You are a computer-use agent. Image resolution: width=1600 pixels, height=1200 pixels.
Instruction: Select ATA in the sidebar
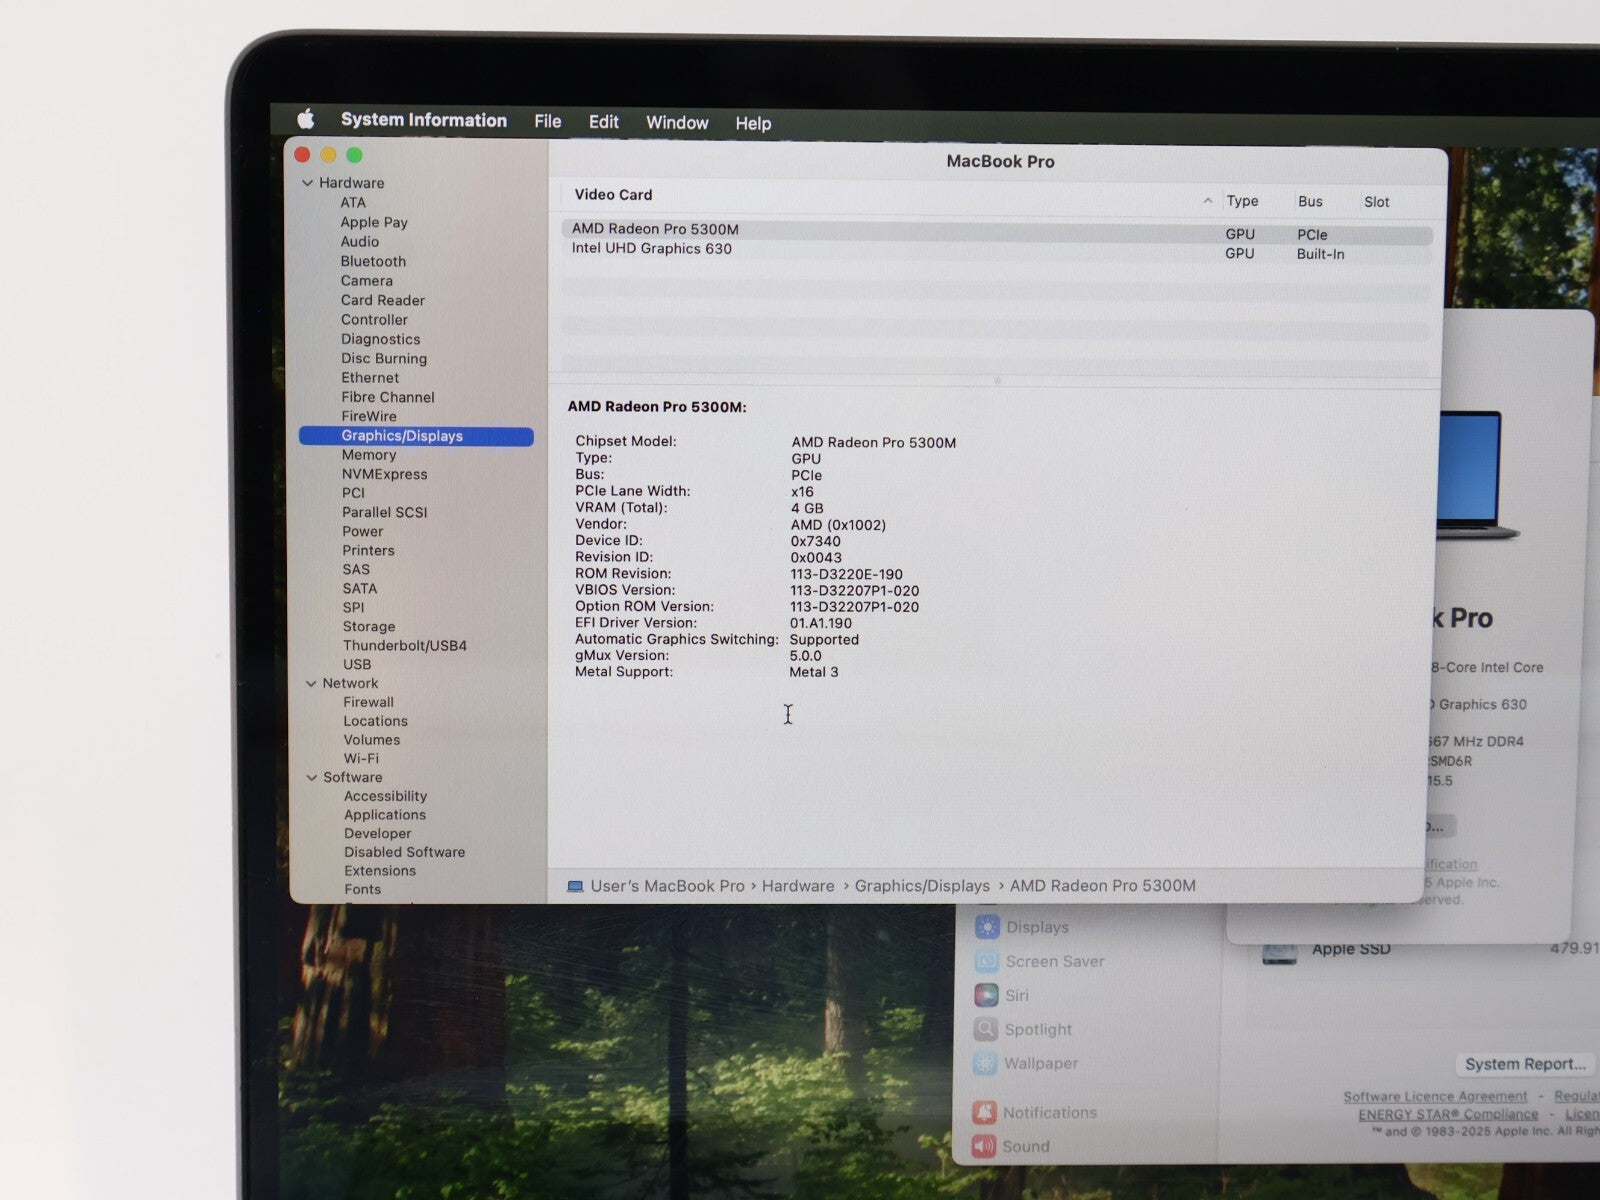[353, 202]
